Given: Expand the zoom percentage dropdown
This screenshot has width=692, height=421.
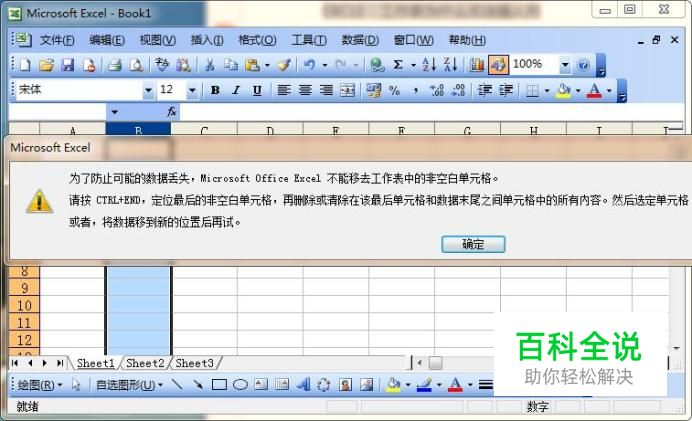Looking at the screenshot, I should tap(565, 65).
